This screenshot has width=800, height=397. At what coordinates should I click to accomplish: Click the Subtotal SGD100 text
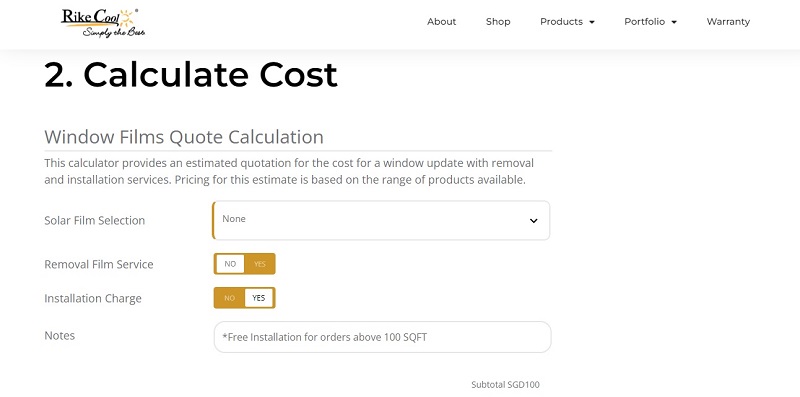point(505,385)
